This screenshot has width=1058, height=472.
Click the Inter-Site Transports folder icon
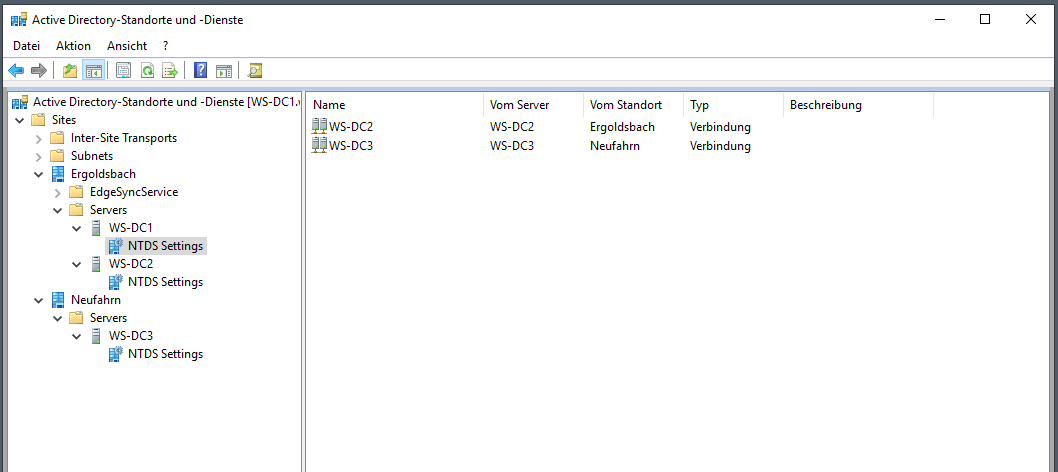pos(58,138)
